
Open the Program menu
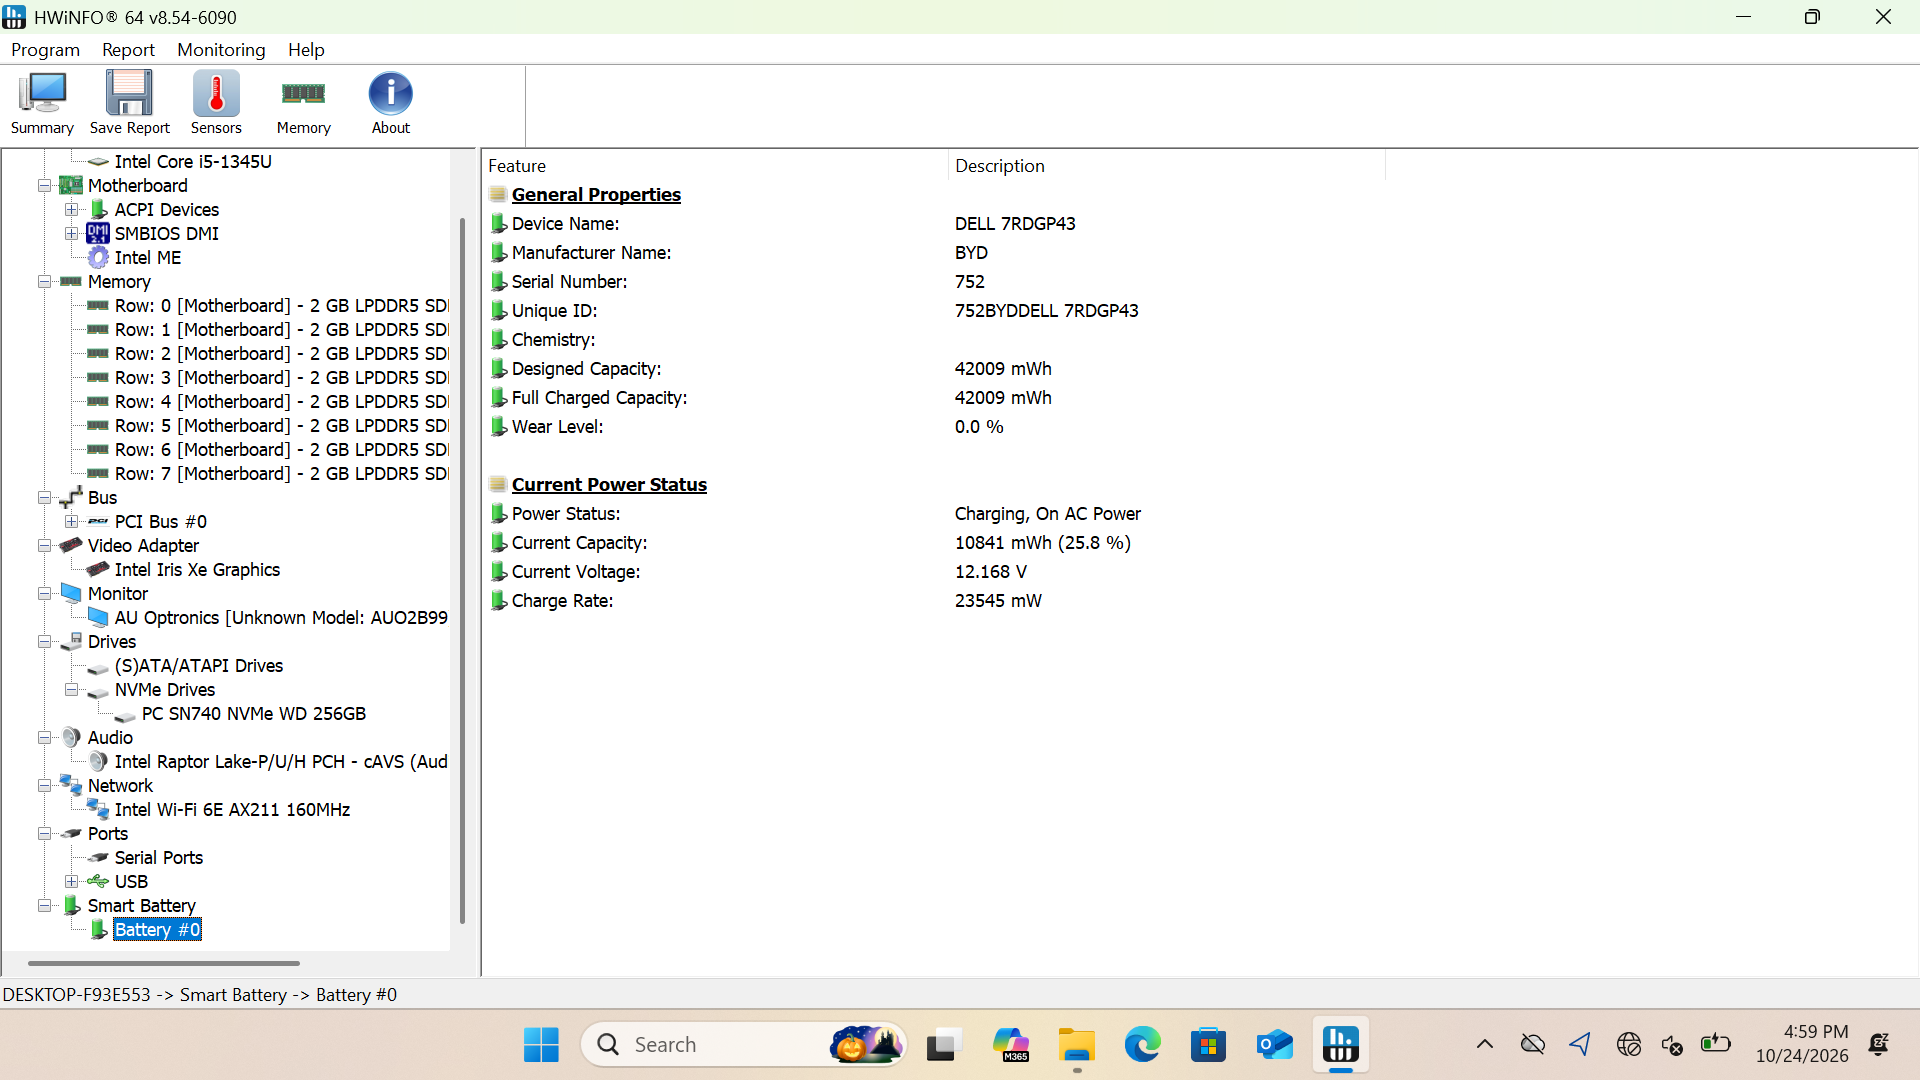click(45, 50)
